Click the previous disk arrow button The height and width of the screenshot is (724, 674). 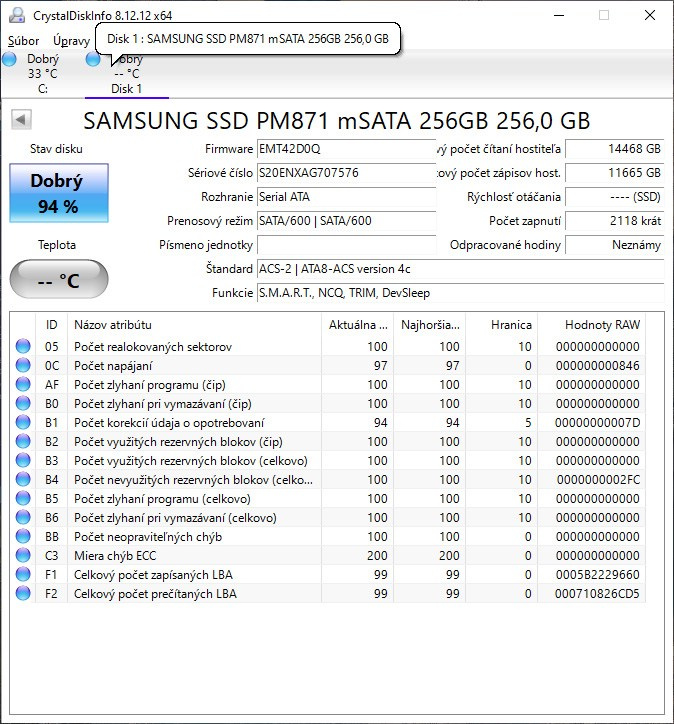click(21, 120)
